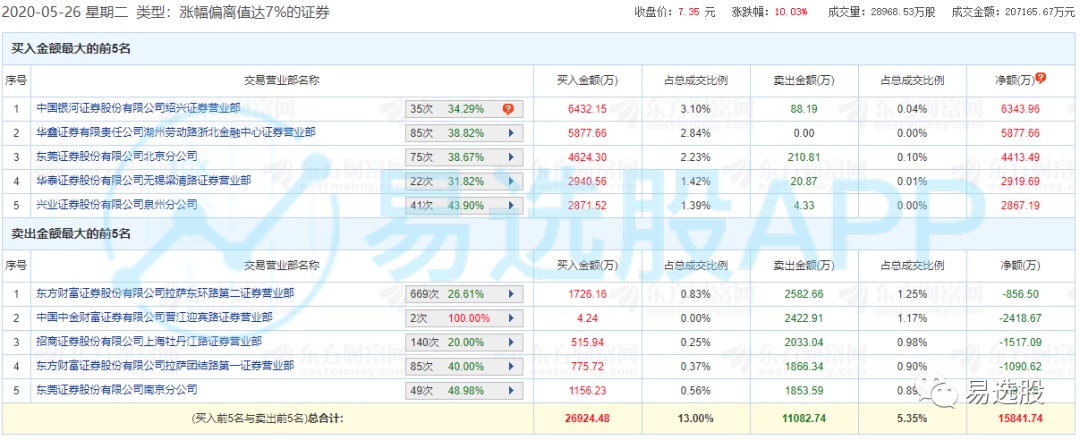Click buy amount 4624.30
This screenshot has height=440, width=1080.
(x=587, y=157)
